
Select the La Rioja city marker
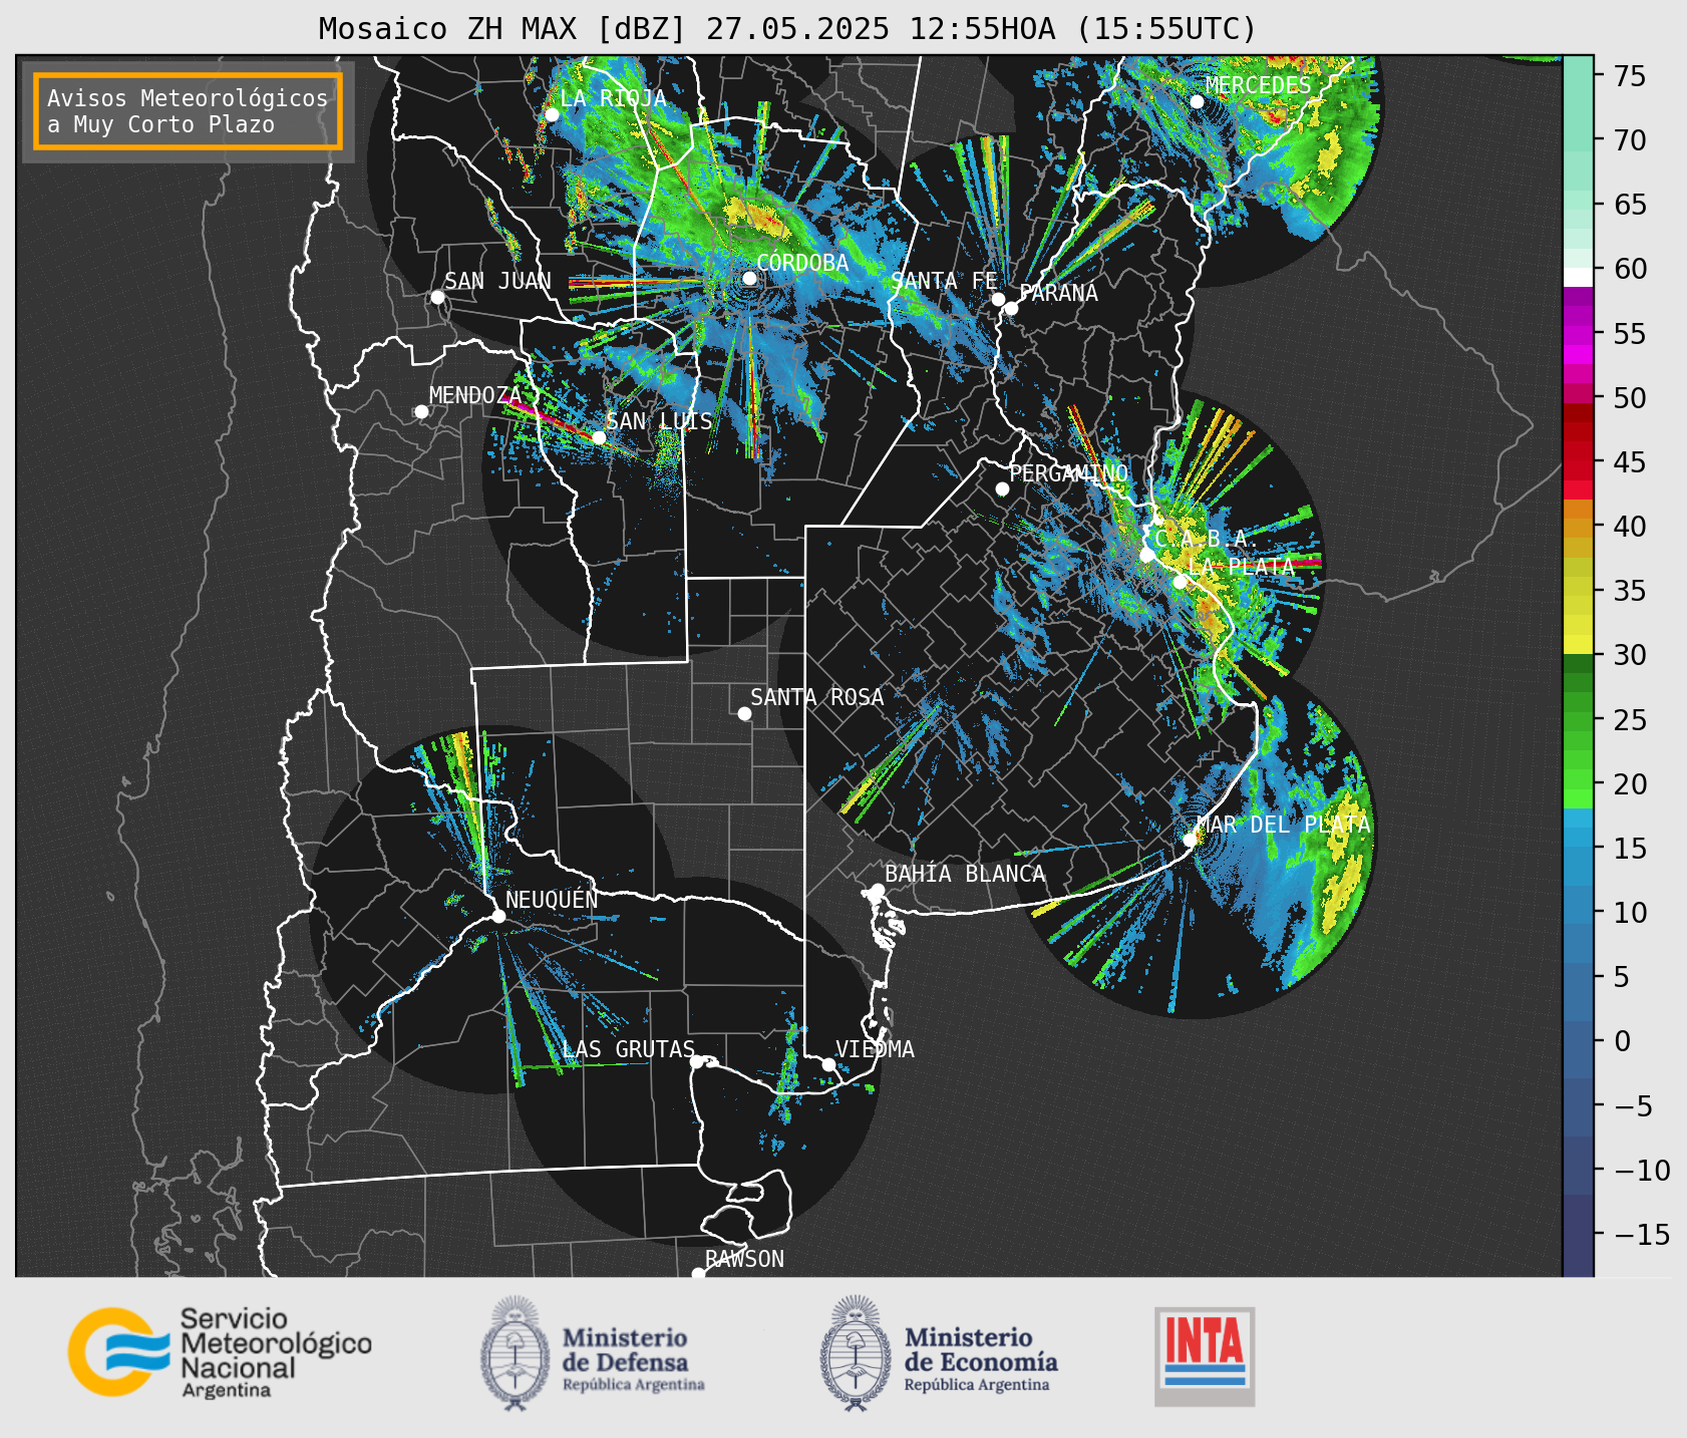point(552,115)
